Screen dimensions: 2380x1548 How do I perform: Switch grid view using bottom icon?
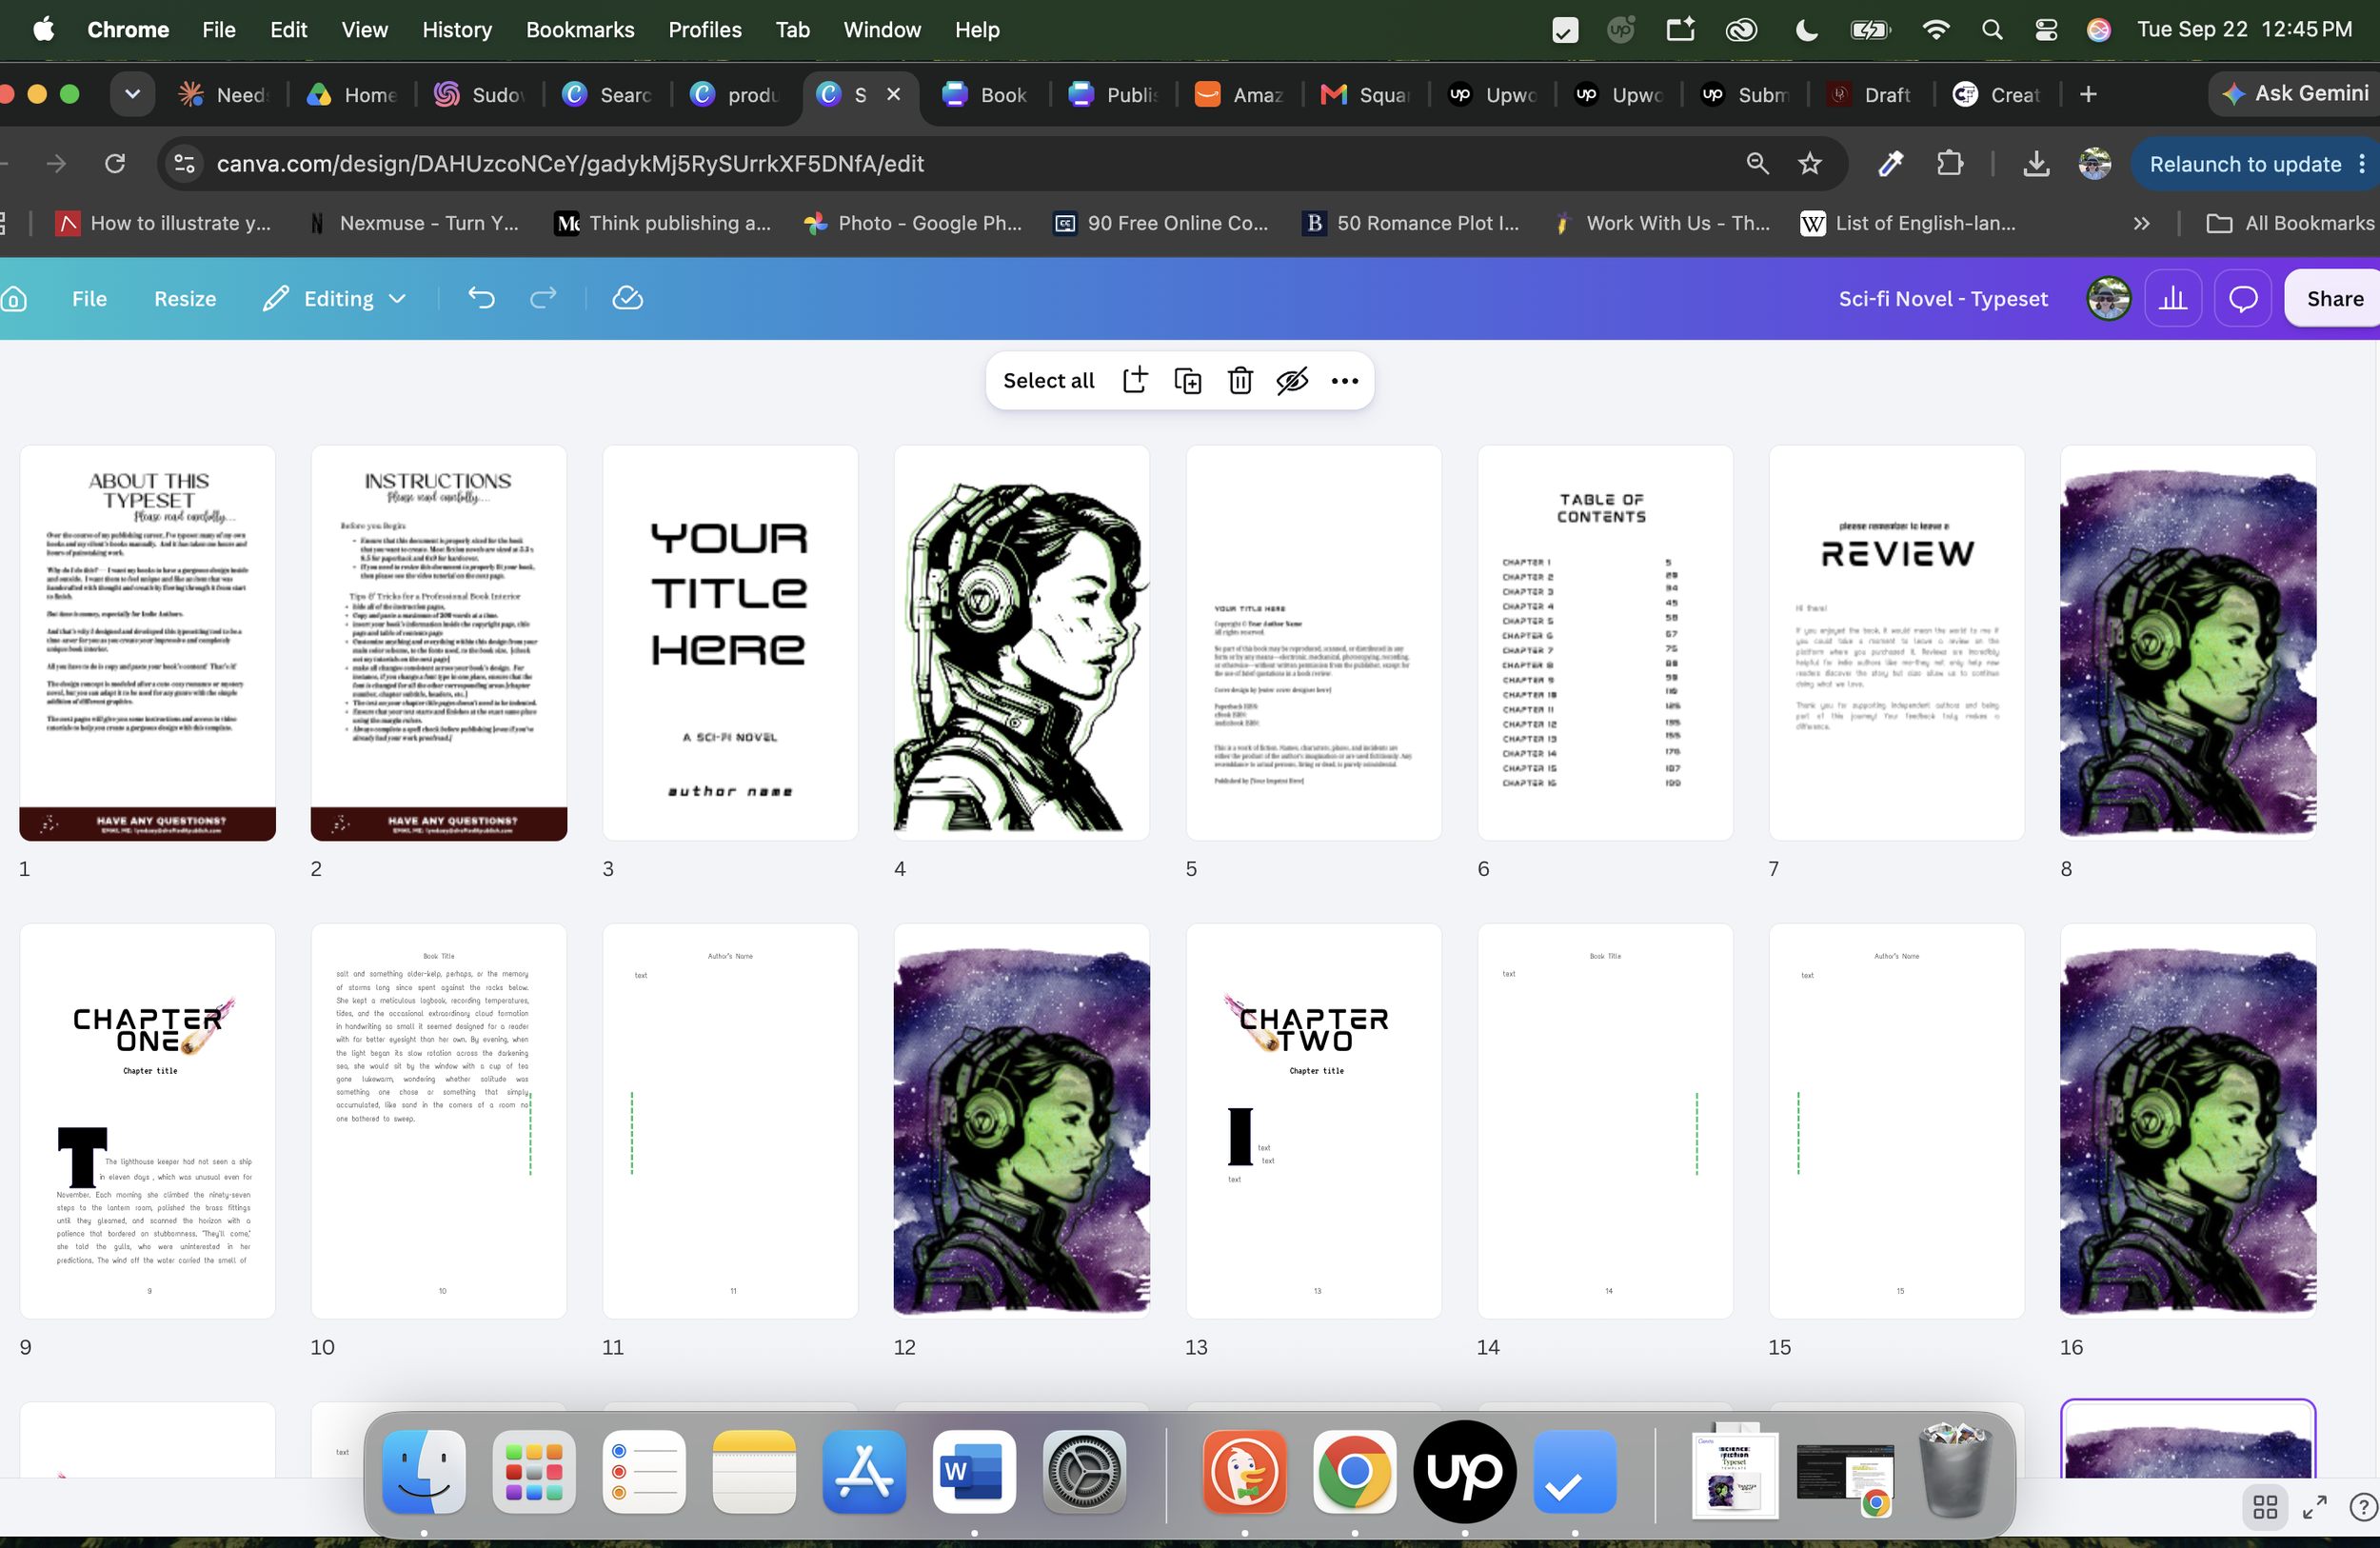pos(2265,1506)
